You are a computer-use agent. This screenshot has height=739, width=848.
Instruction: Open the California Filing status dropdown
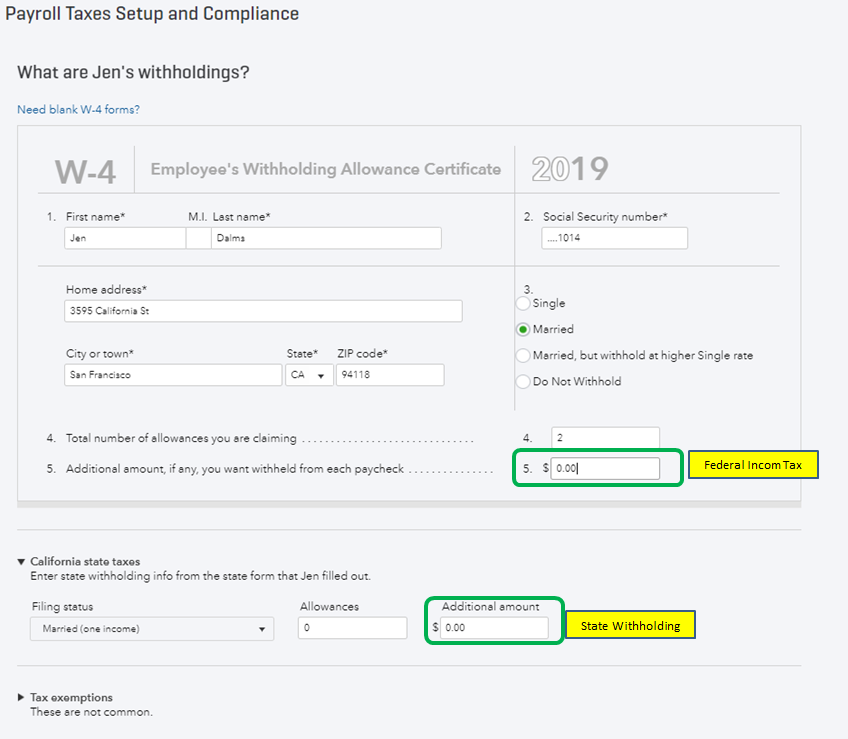coord(151,628)
